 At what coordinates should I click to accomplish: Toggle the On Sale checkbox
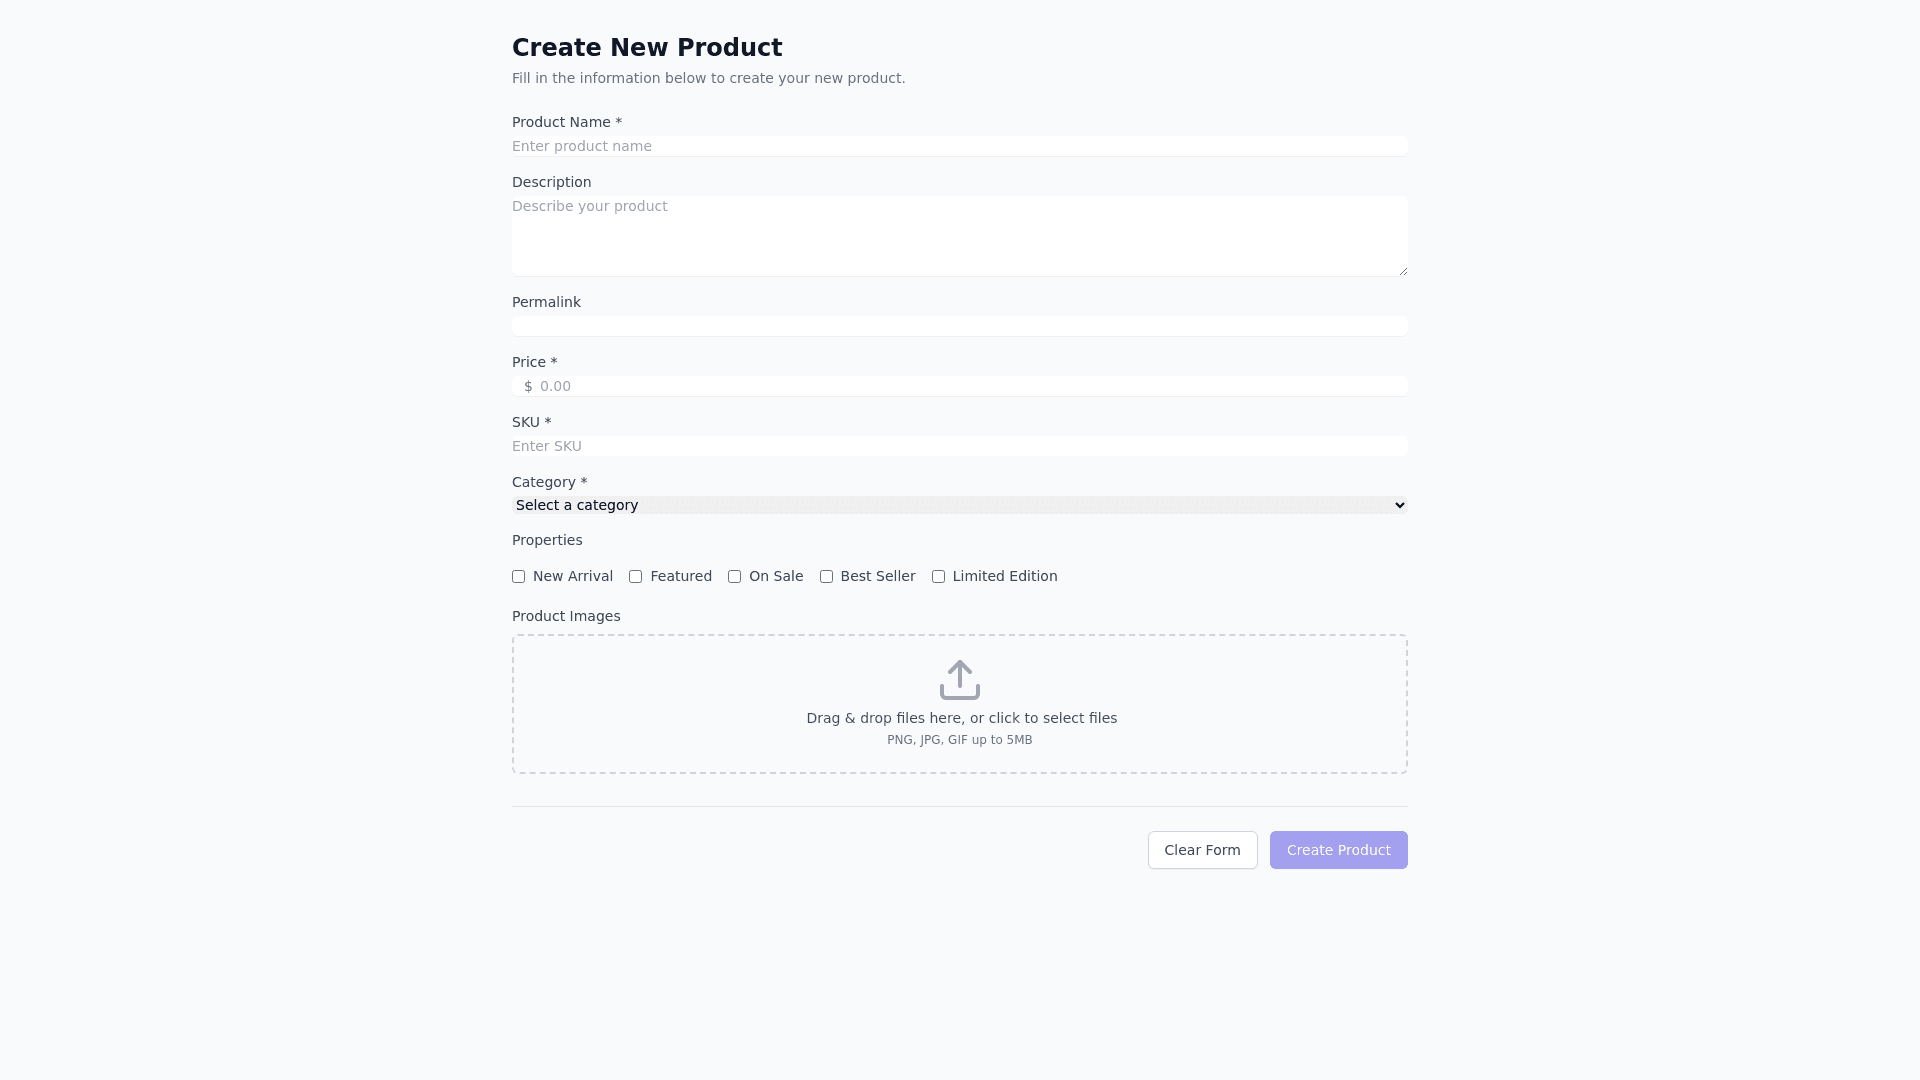pos(734,576)
